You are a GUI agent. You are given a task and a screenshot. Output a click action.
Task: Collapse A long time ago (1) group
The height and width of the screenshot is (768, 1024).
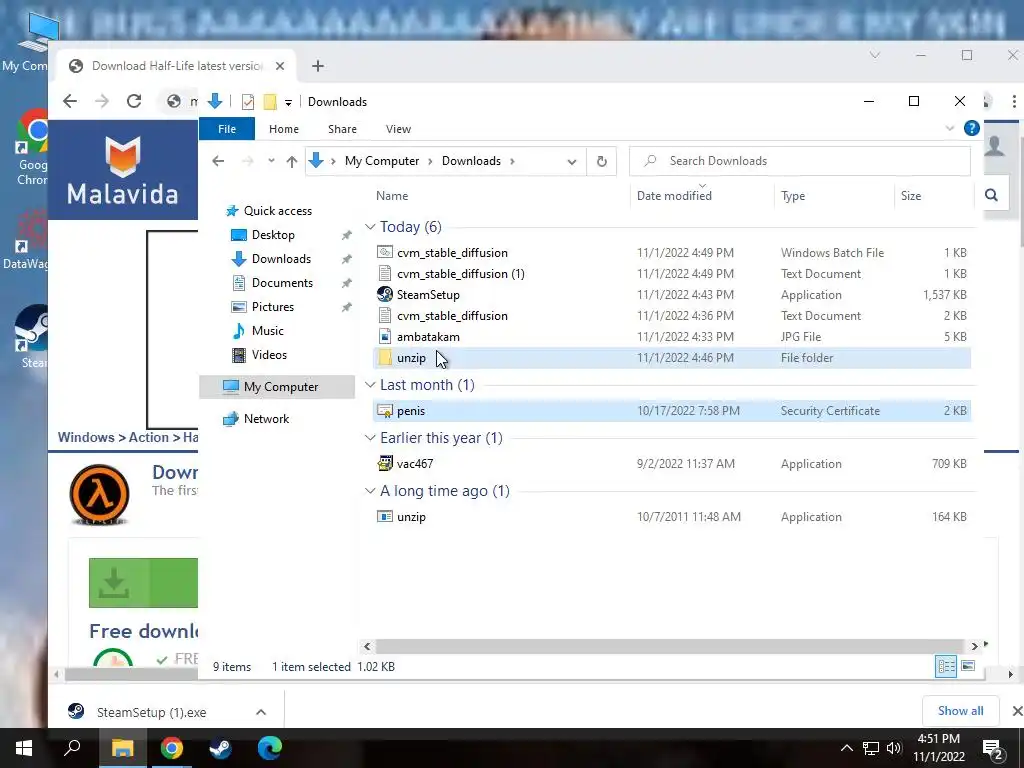pos(370,490)
